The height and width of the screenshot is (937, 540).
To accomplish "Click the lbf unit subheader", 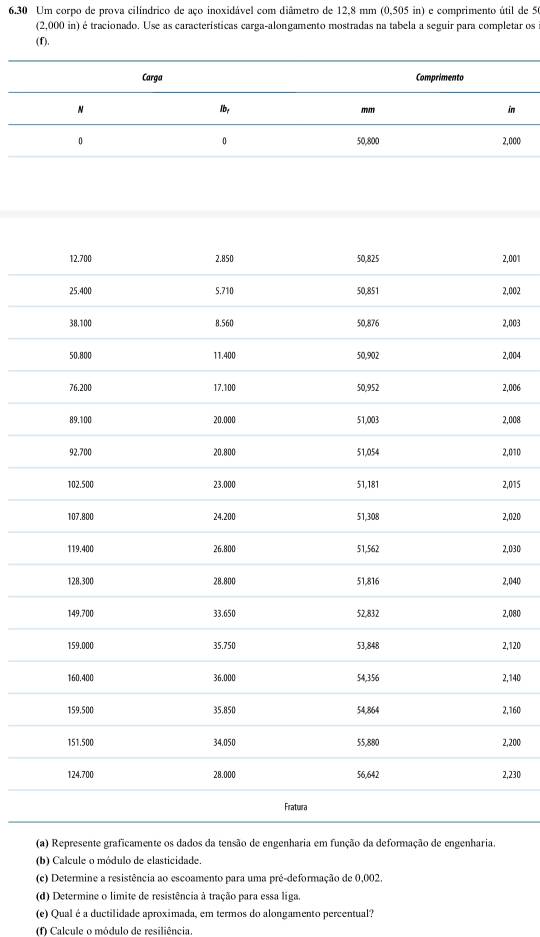I will pyautogui.click(x=225, y=110).
